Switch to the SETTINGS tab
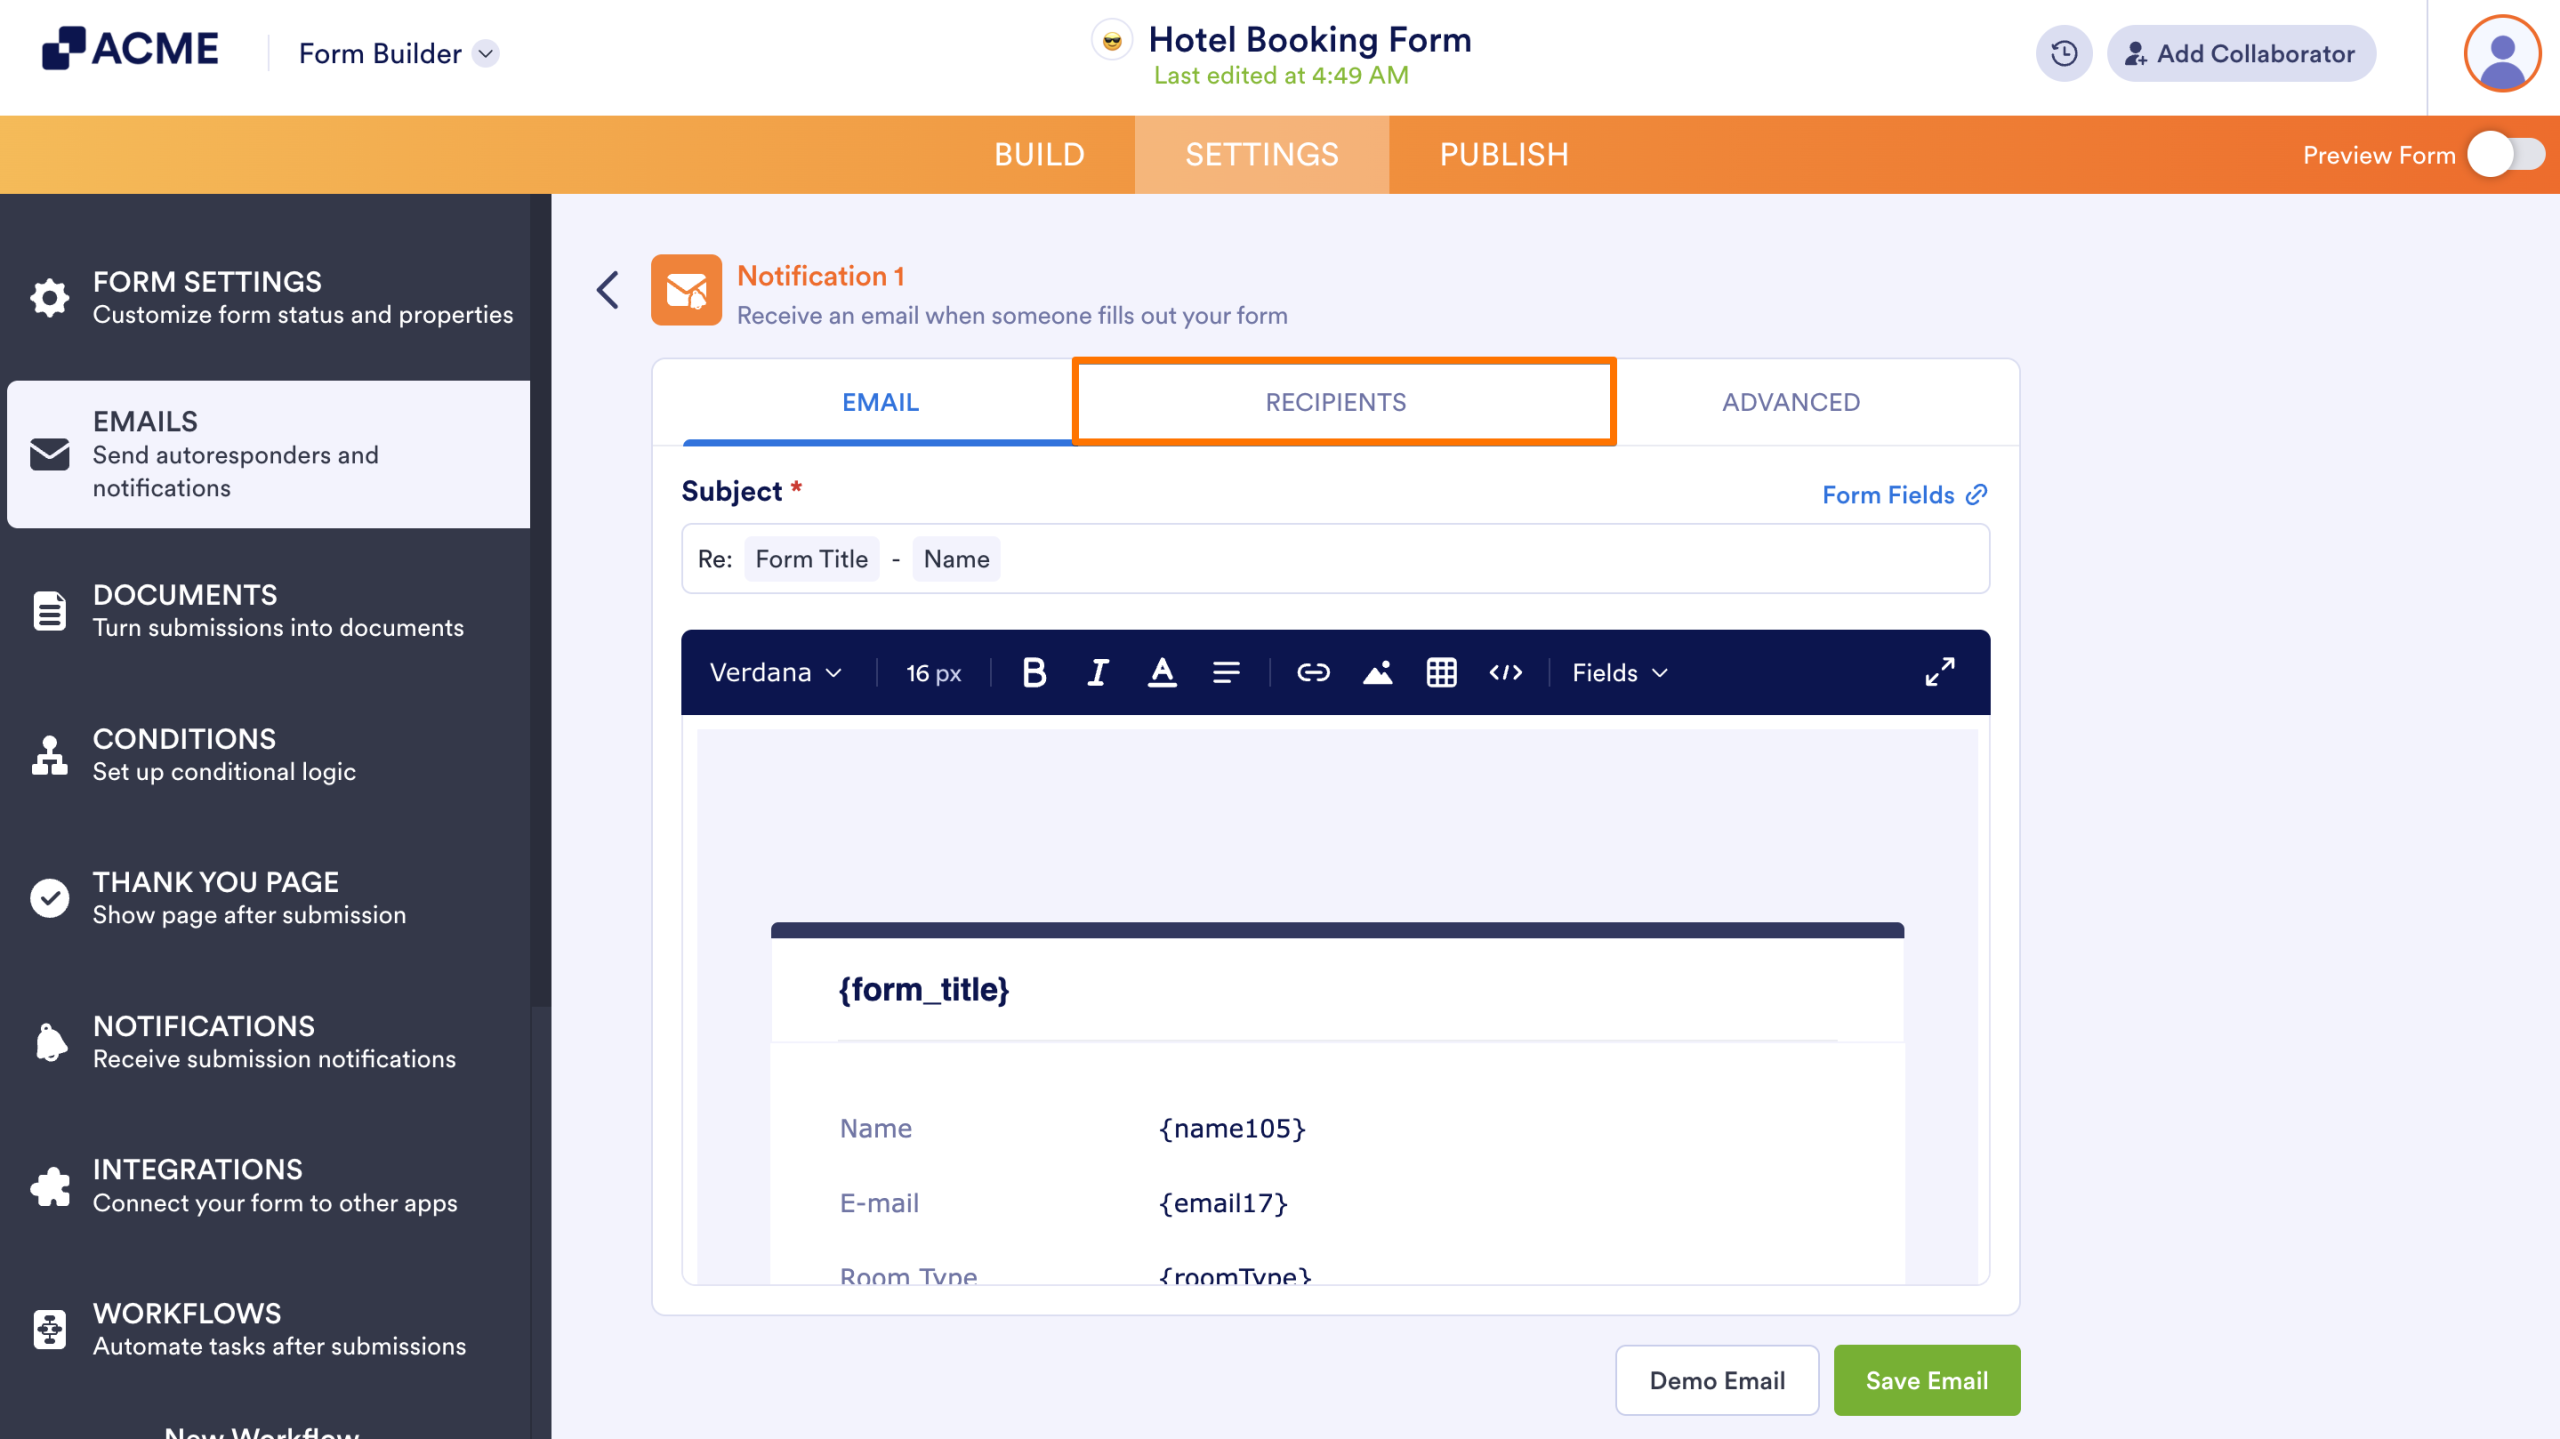The image size is (2560, 1439). 1261,154
